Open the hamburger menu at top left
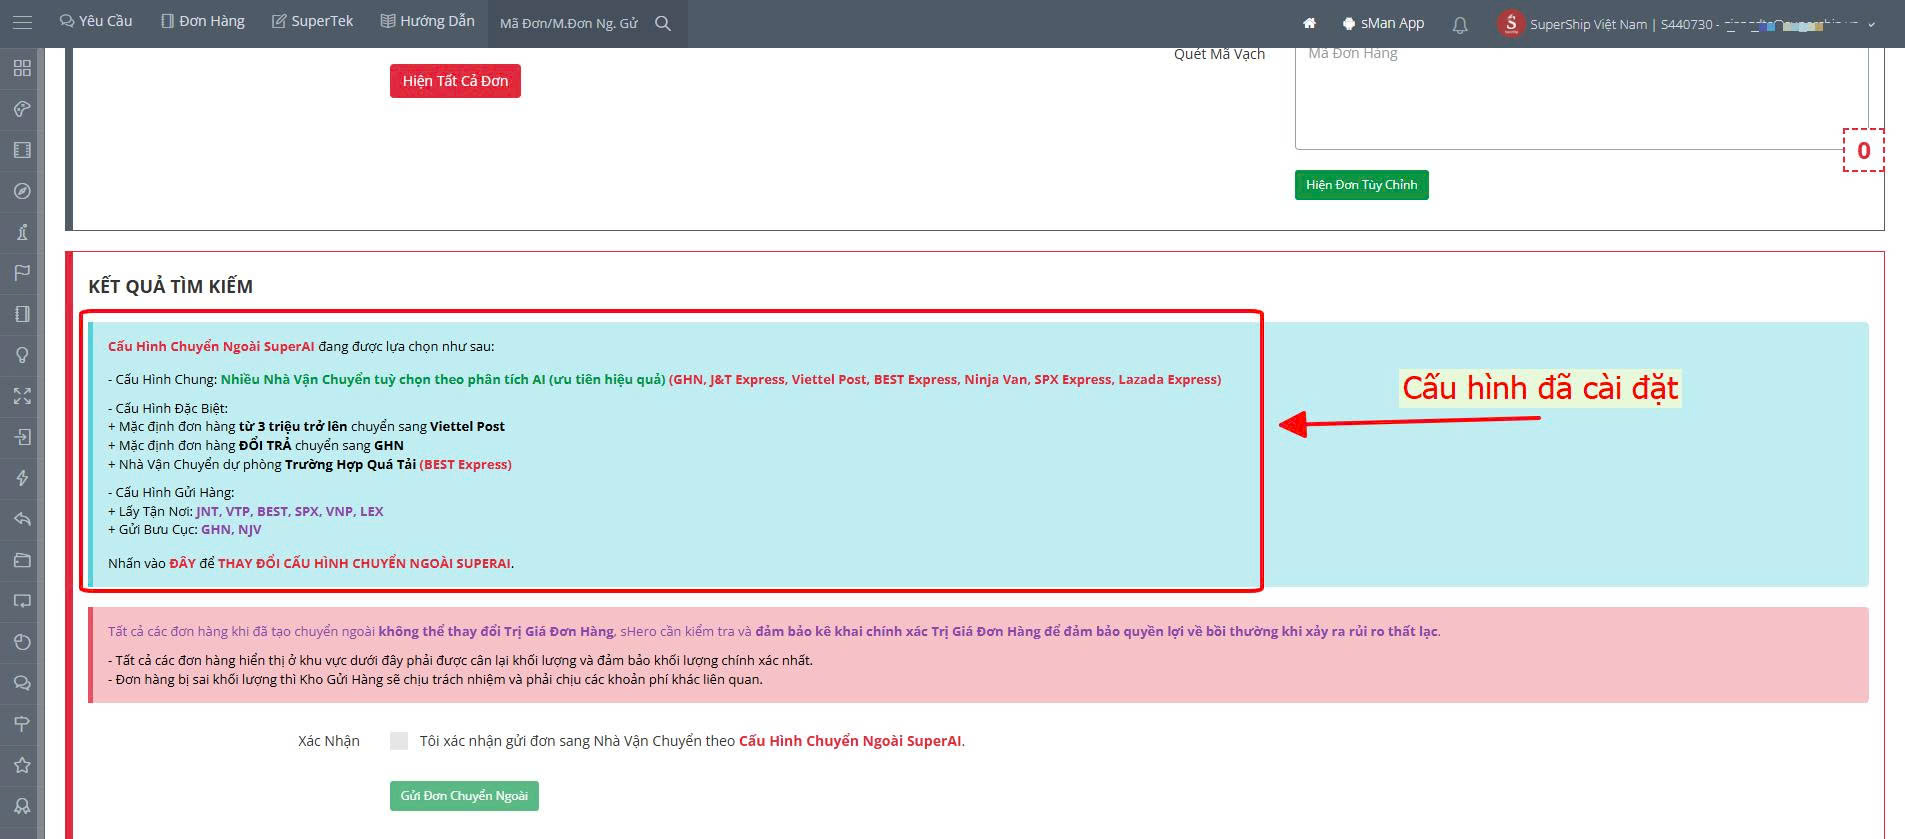 pos(22,22)
